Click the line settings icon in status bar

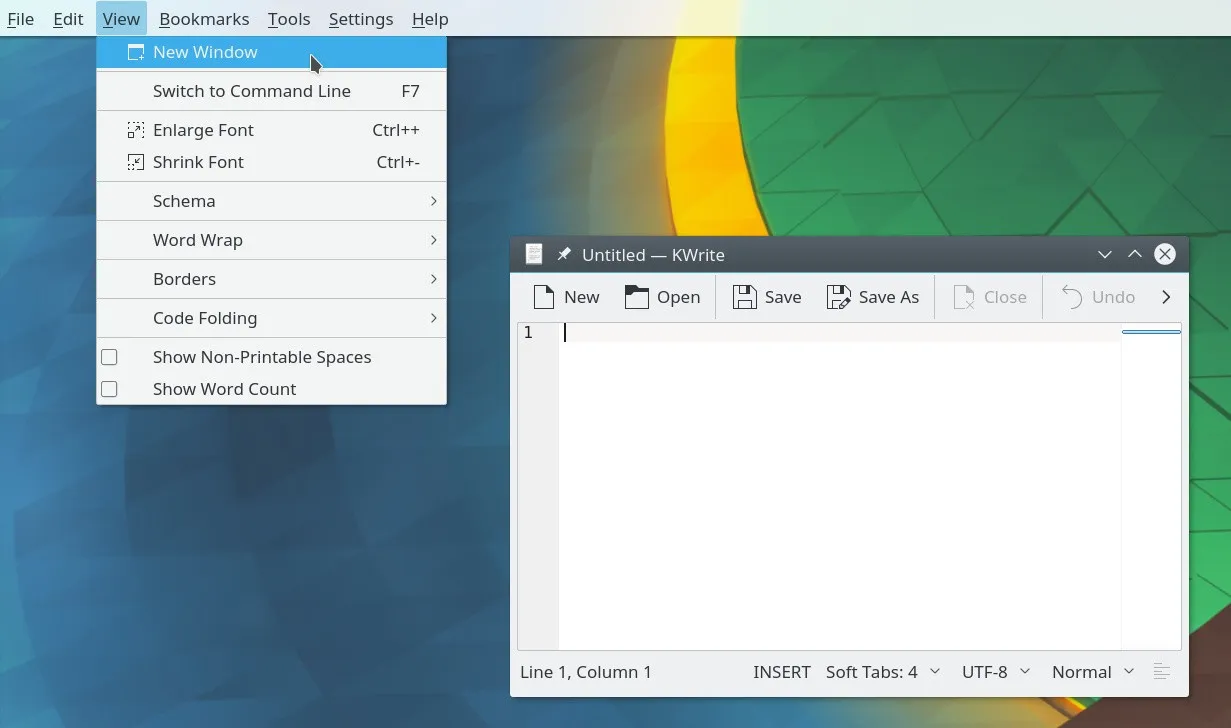click(x=1161, y=672)
